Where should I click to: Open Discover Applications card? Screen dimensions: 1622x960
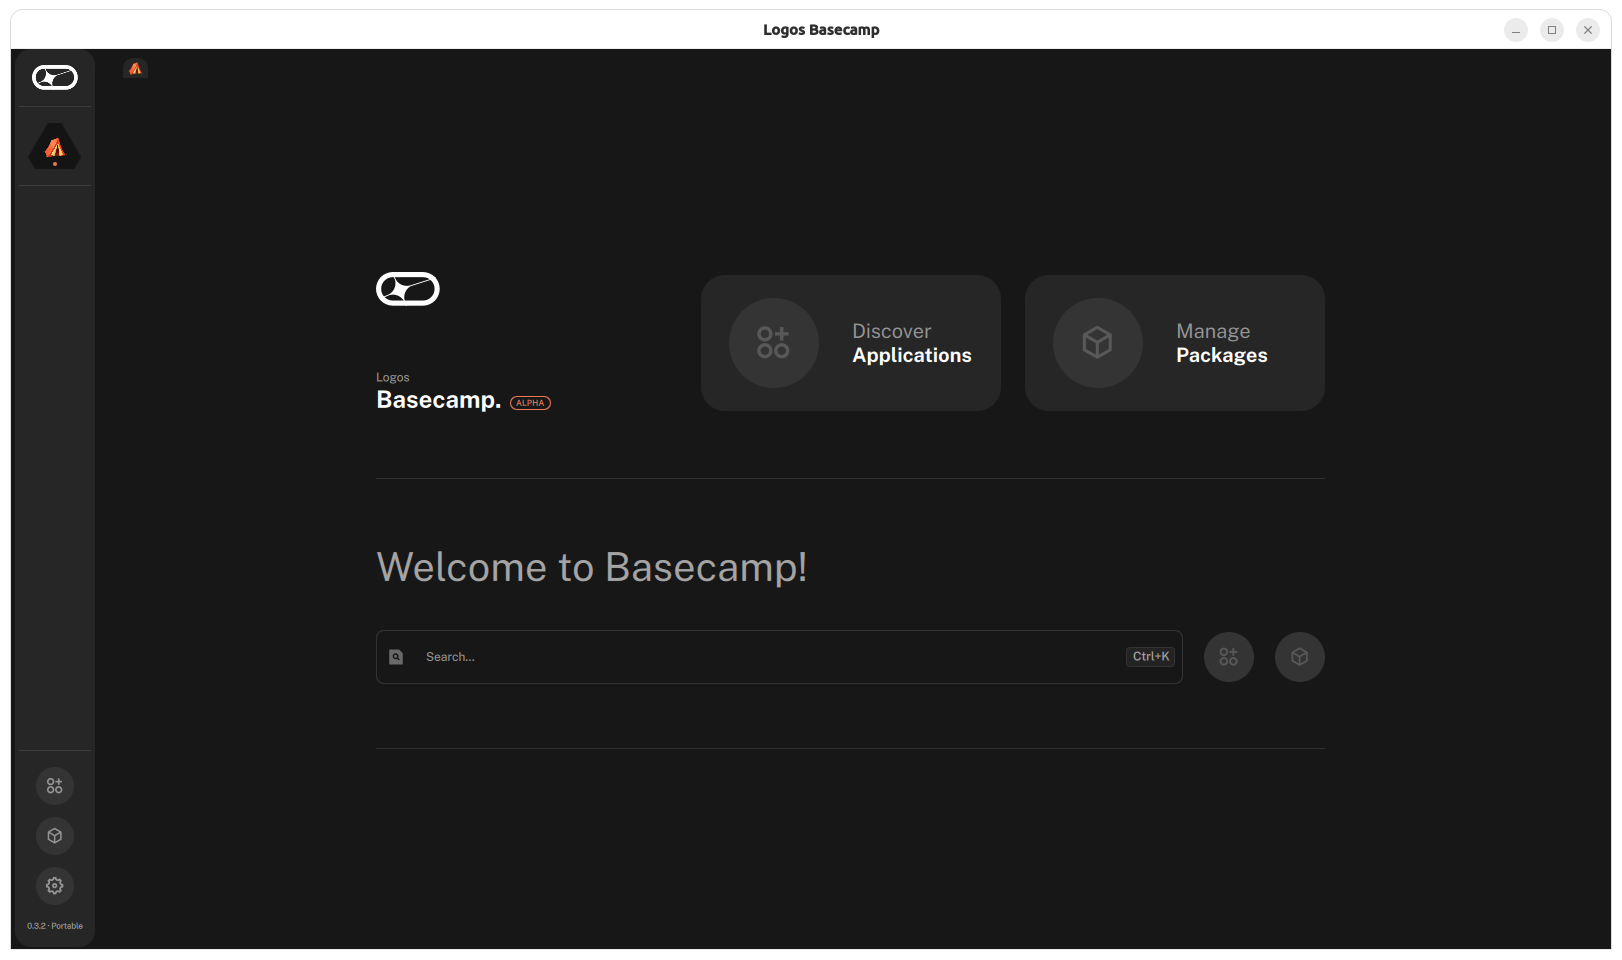point(851,343)
